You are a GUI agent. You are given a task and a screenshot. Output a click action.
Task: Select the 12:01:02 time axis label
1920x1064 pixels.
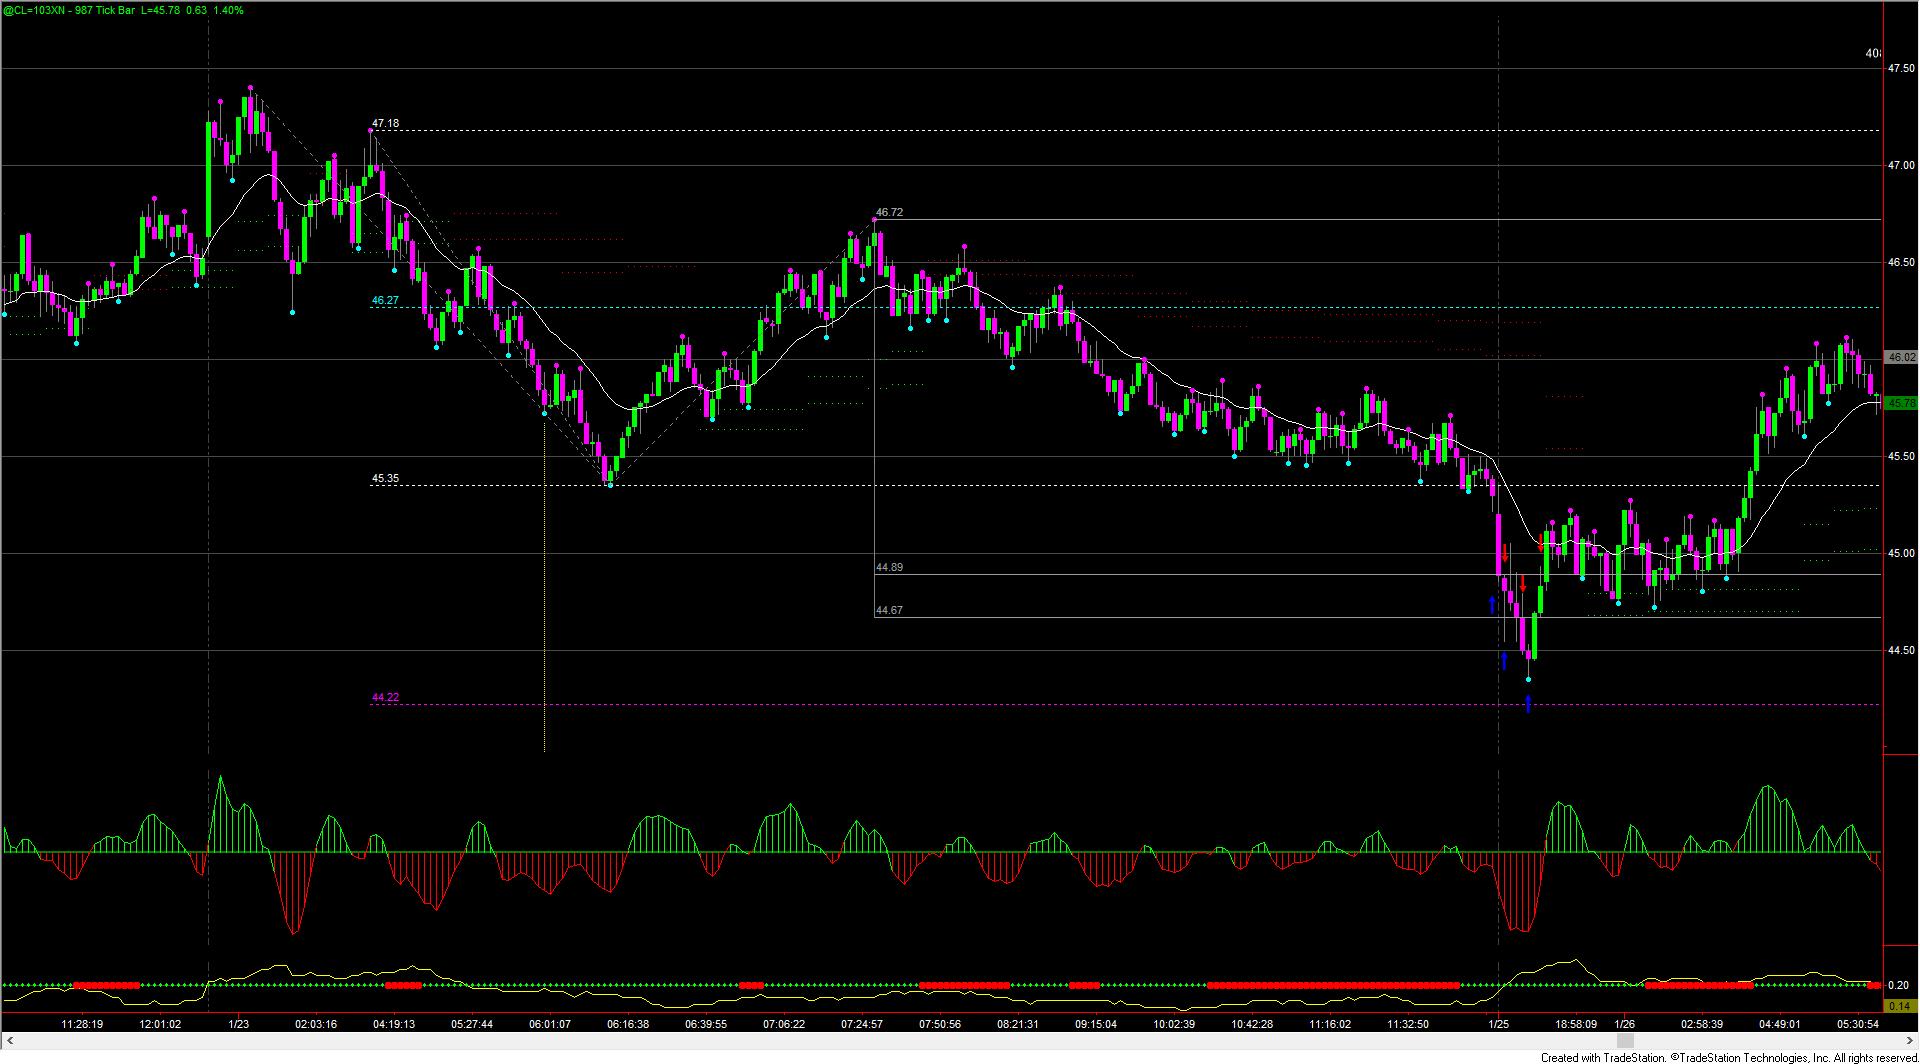click(160, 1024)
